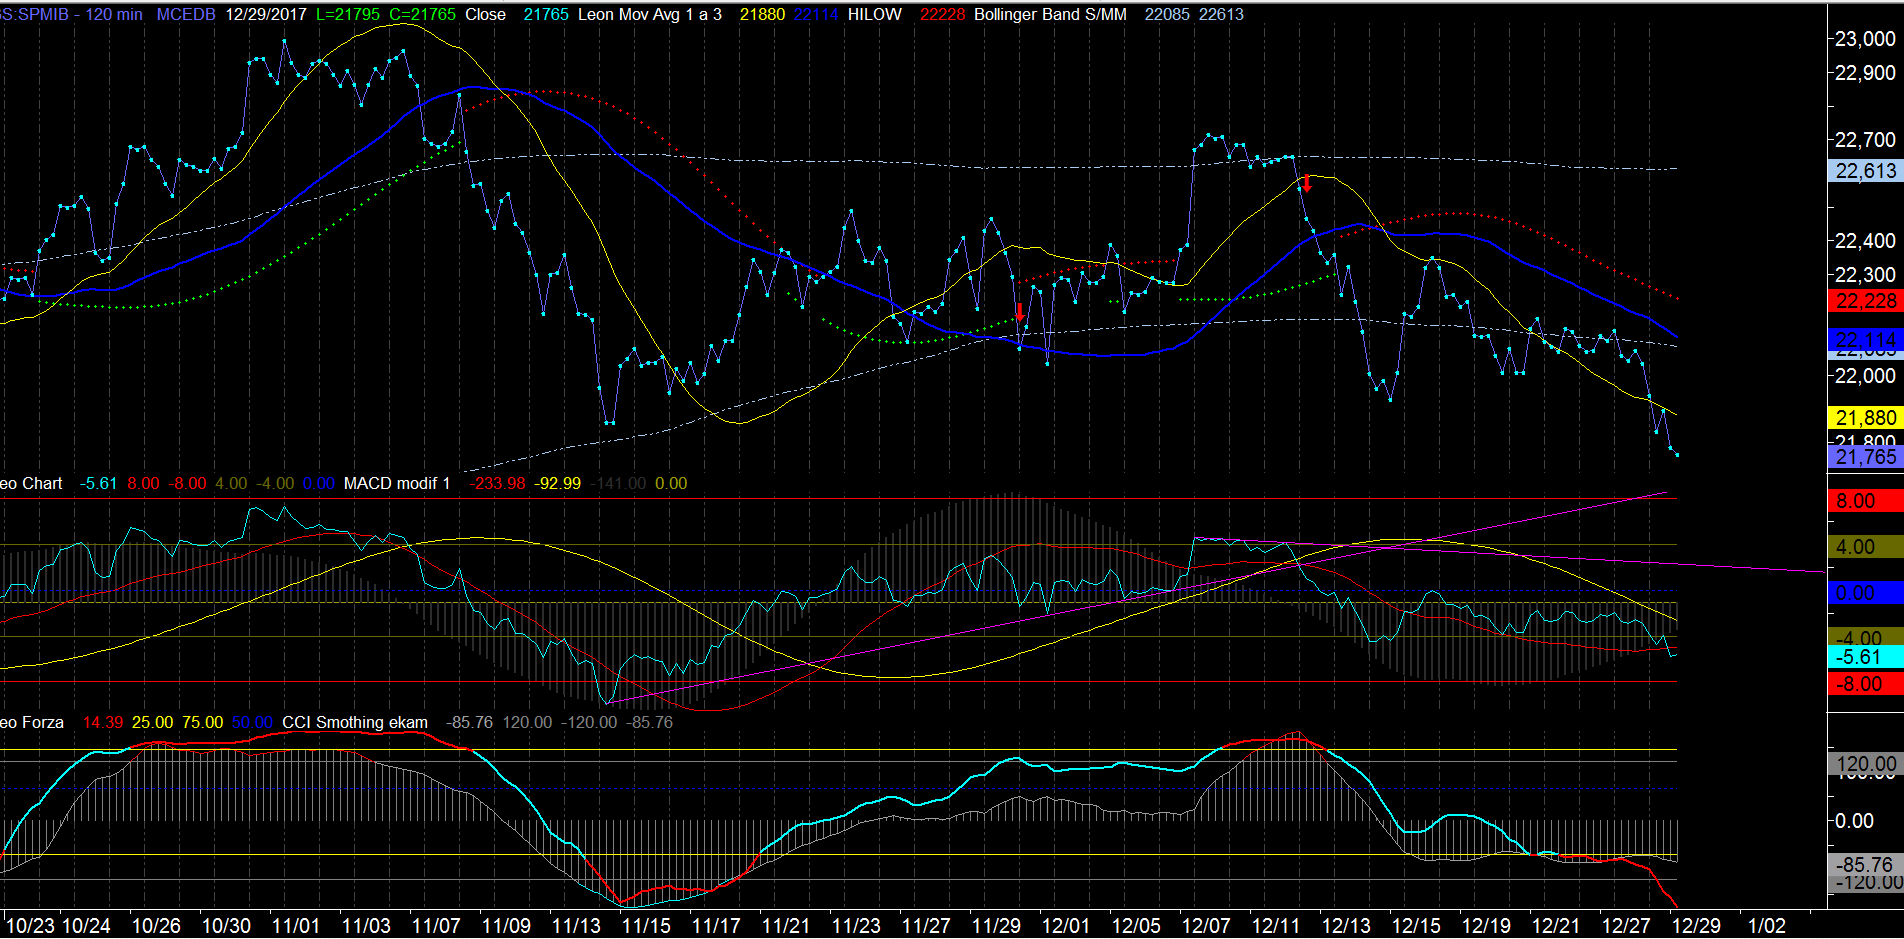Click the 22,400 price axis label

coord(1865,241)
